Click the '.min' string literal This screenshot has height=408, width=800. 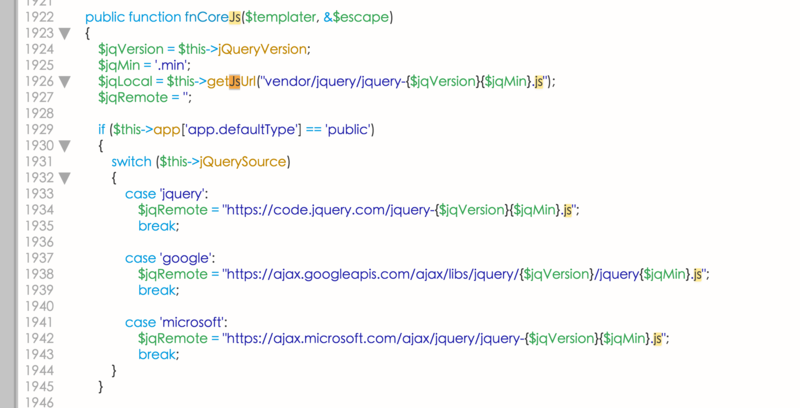point(170,65)
